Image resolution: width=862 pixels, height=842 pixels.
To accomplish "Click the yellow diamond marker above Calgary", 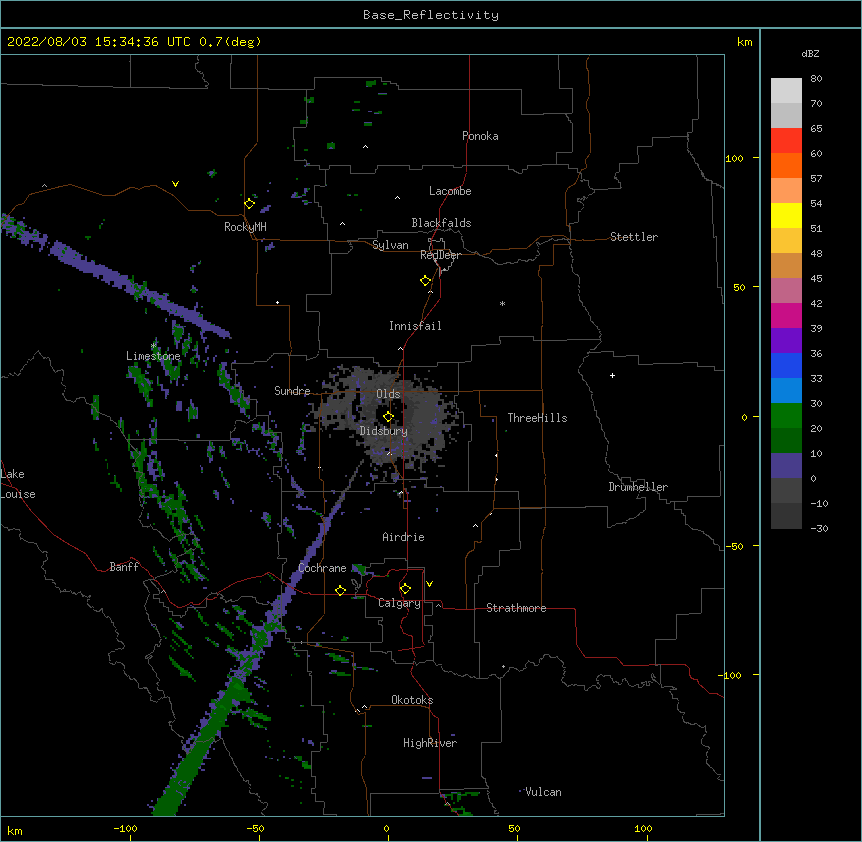I will (x=405, y=589).
